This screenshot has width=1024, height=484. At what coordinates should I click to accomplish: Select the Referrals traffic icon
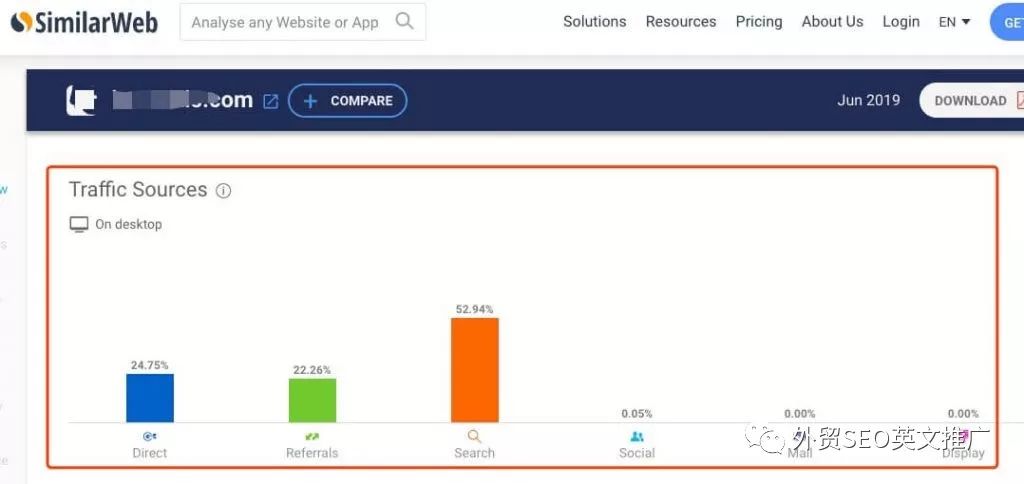coord(312,436)
